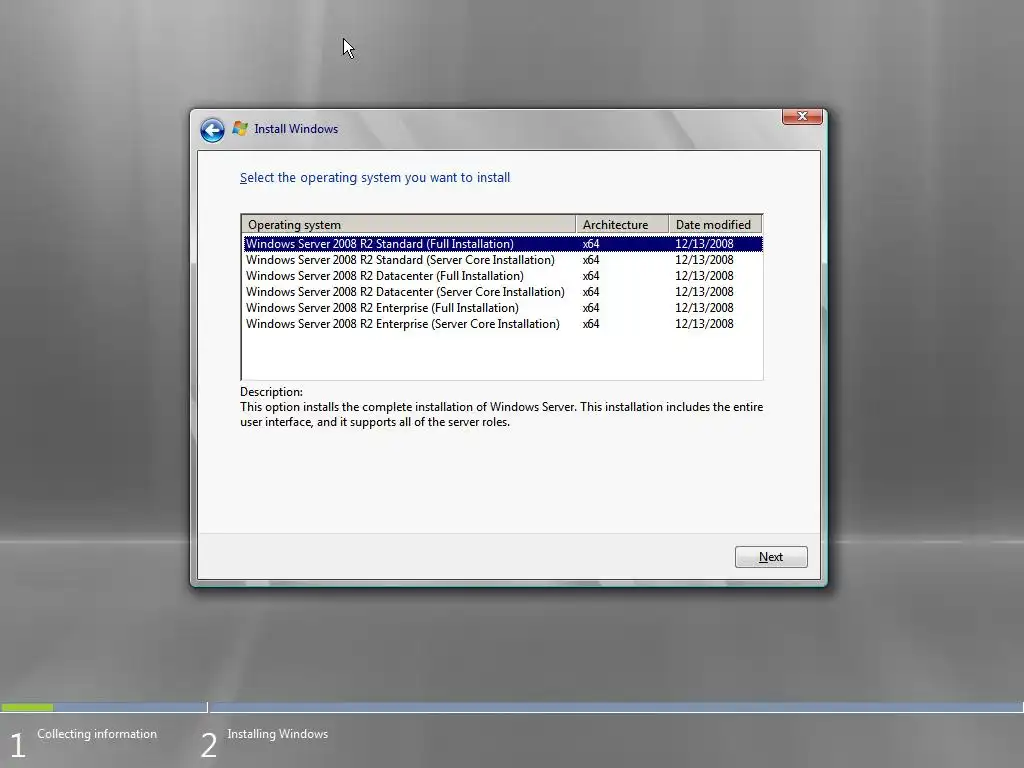
Task: Click the green setup progress bar
Action: coord(27,707)
